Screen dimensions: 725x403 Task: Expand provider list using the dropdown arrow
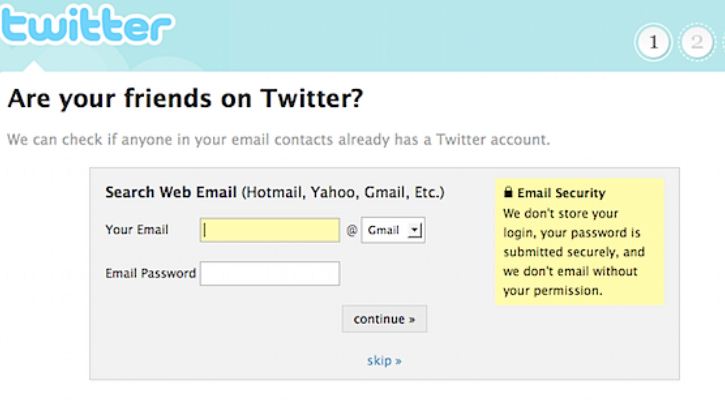(x=416, y=231)
